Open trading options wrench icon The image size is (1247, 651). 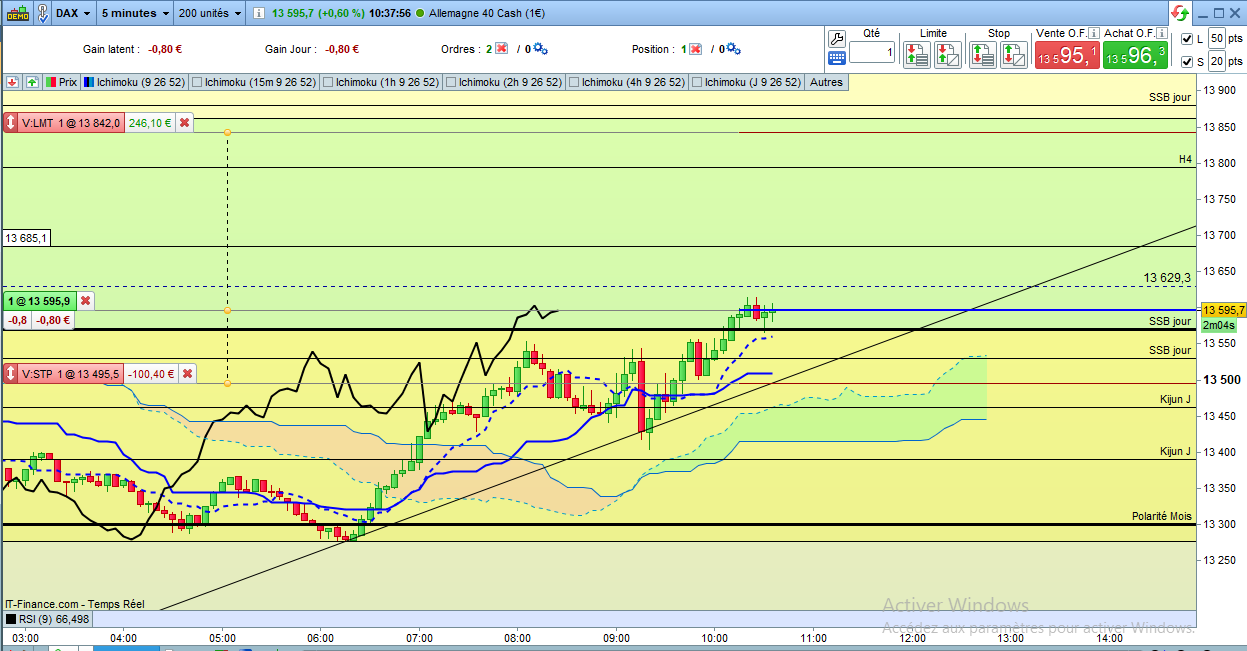(837, 38)
